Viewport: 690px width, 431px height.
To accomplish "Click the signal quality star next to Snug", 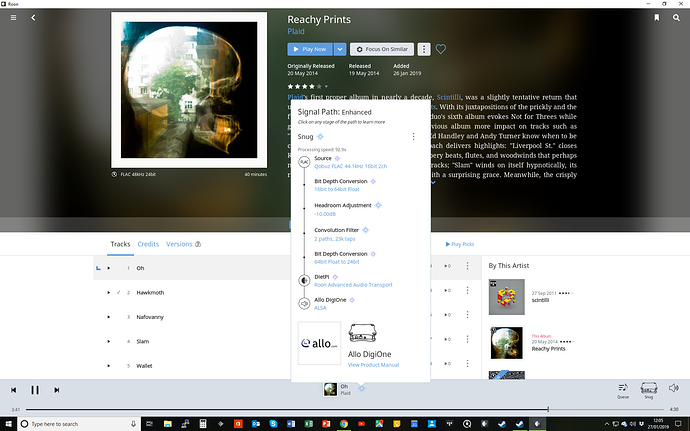I will click(x=320, y=136).
